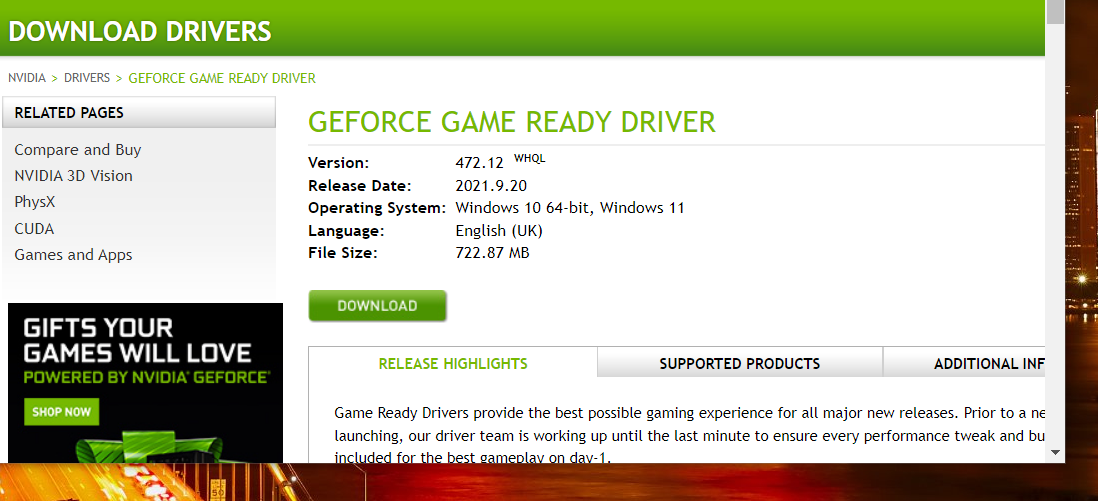Open the CUDA related page
The height and width of the screenshot is (501, 1098).
(34, 229)
